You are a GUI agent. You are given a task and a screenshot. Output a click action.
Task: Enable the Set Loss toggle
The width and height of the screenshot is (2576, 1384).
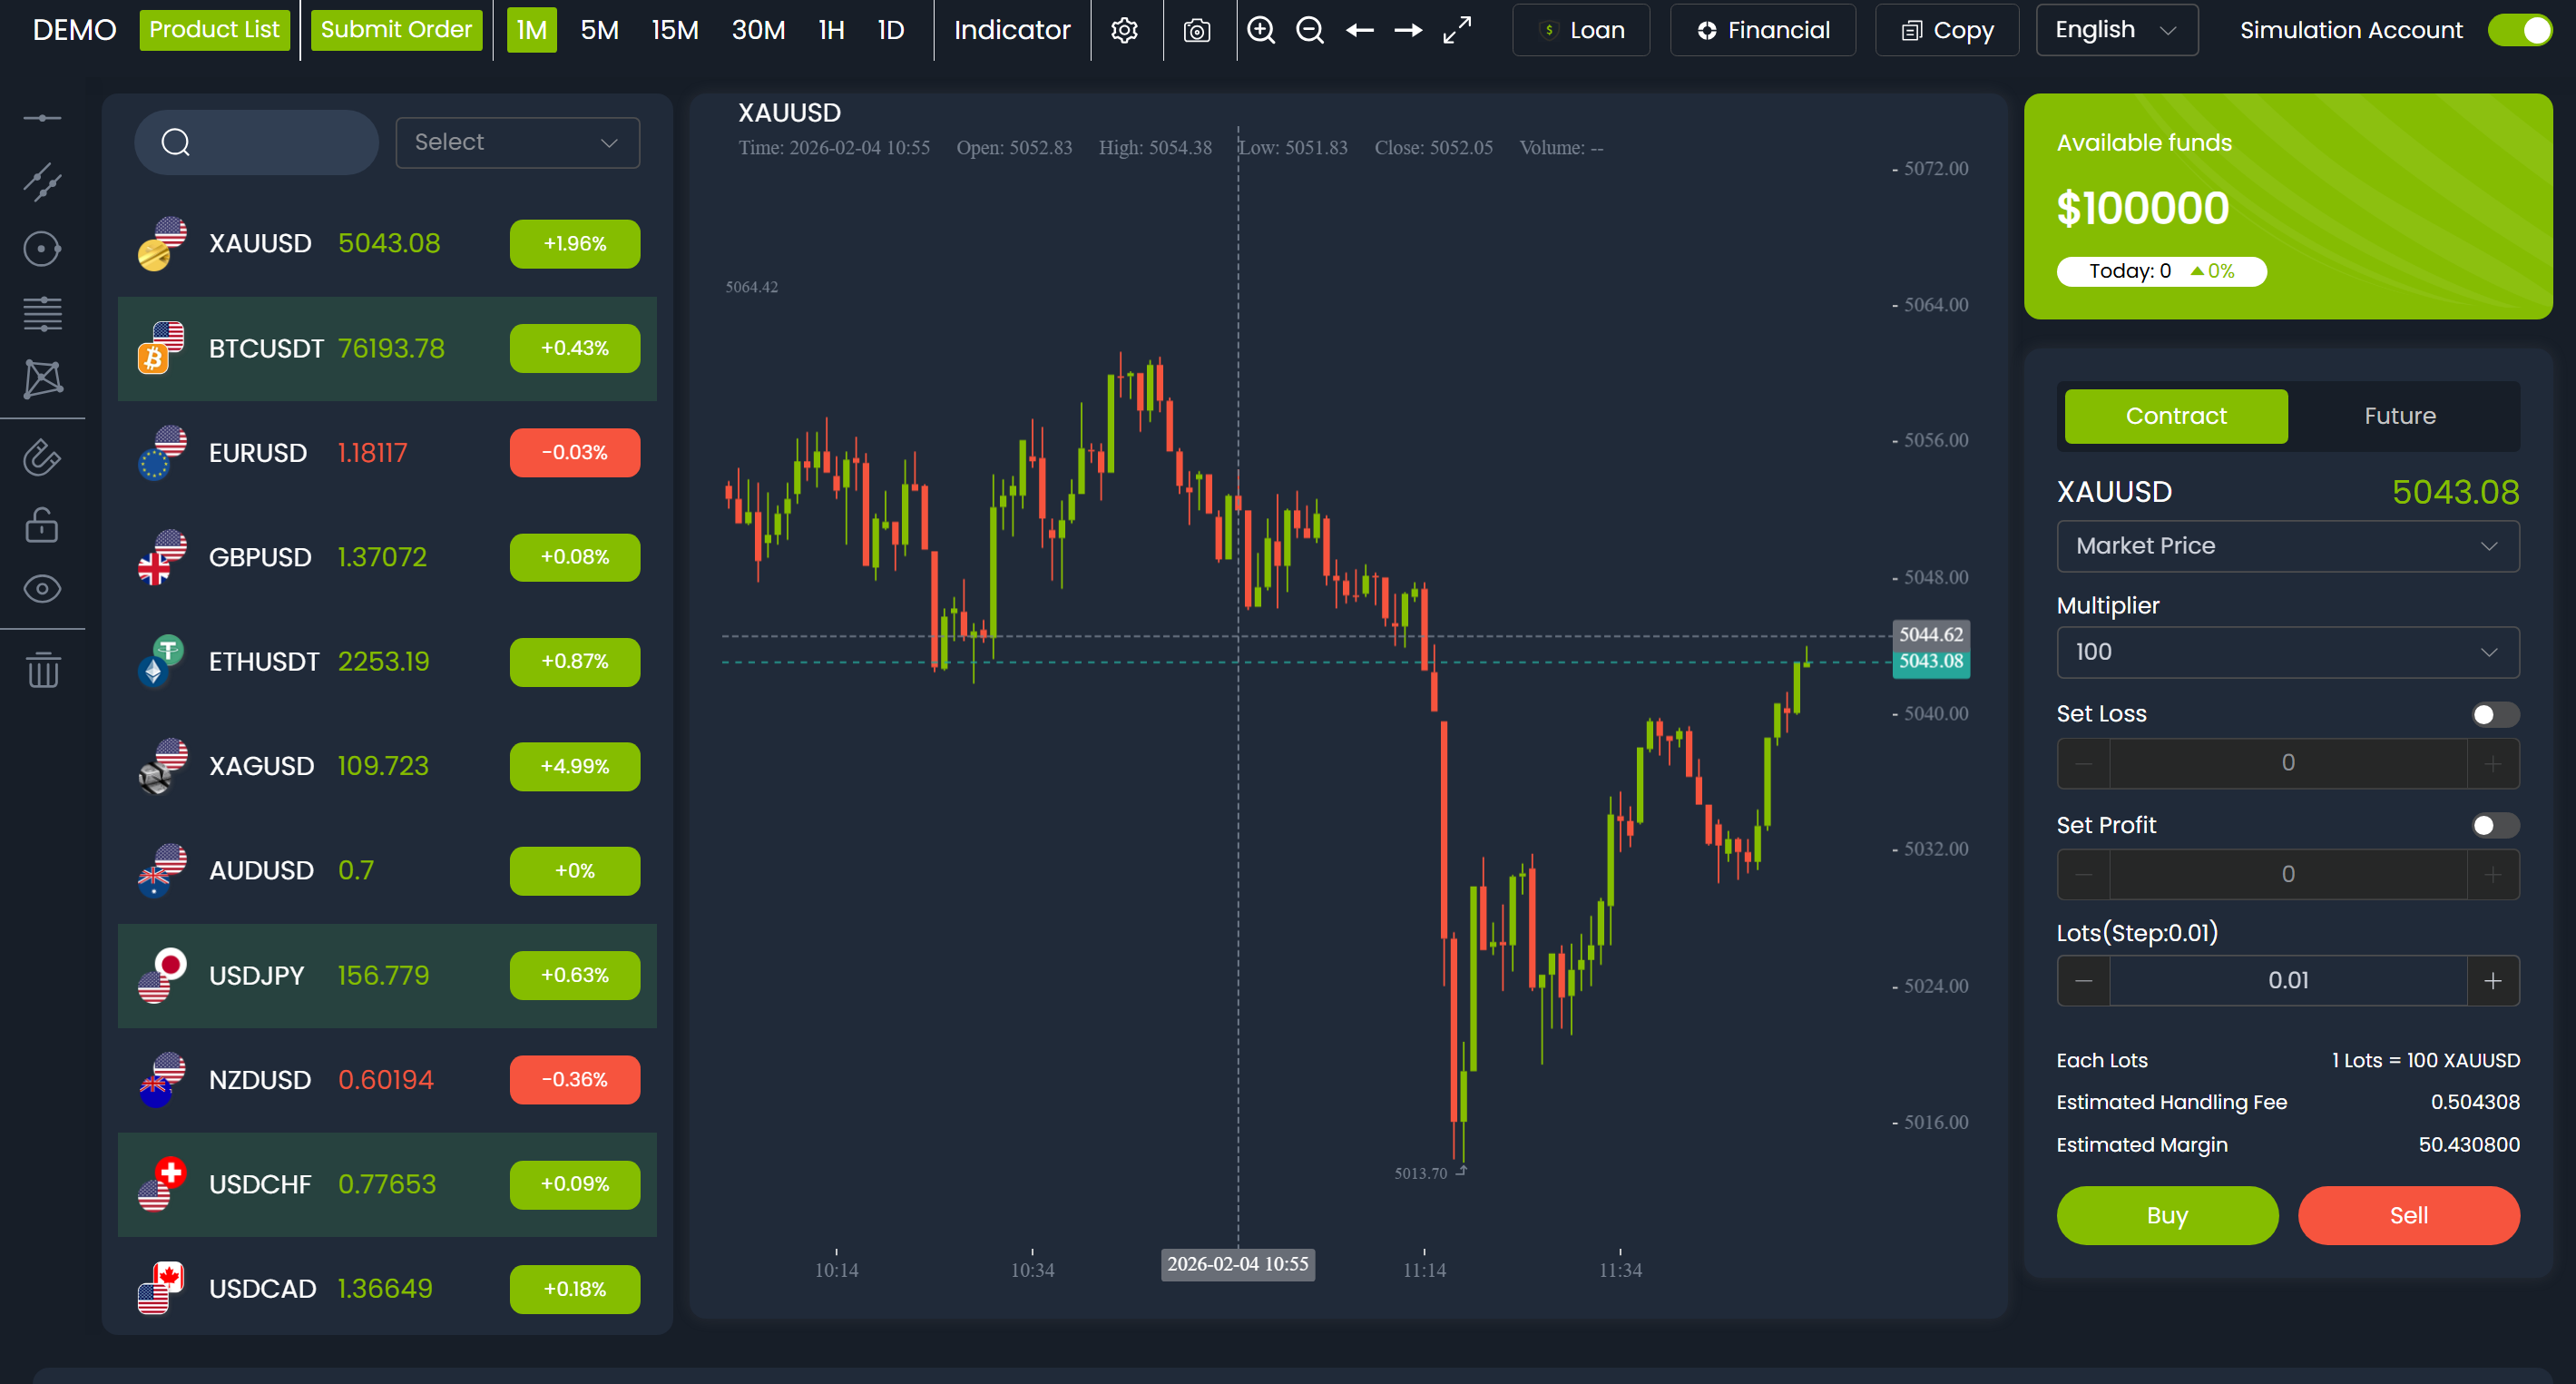coord(2494,714)
